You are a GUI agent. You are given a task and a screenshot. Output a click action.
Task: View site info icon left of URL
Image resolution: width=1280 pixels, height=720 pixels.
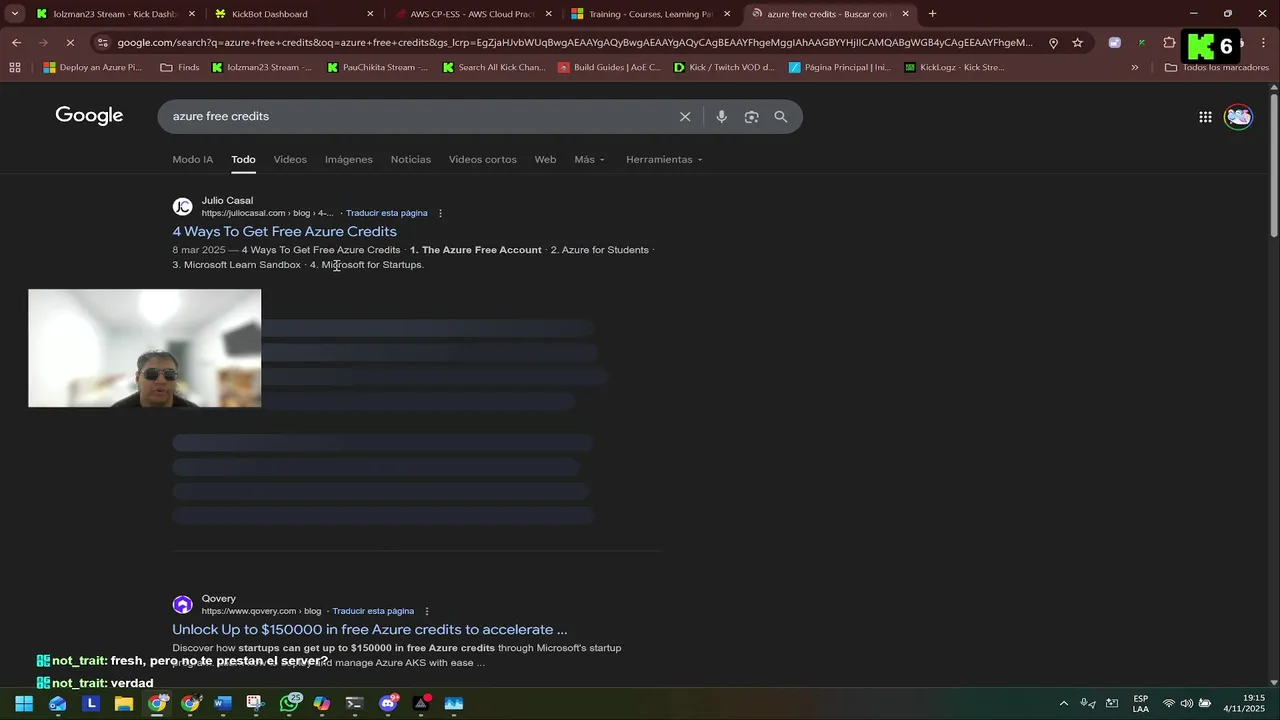point(102,43)
